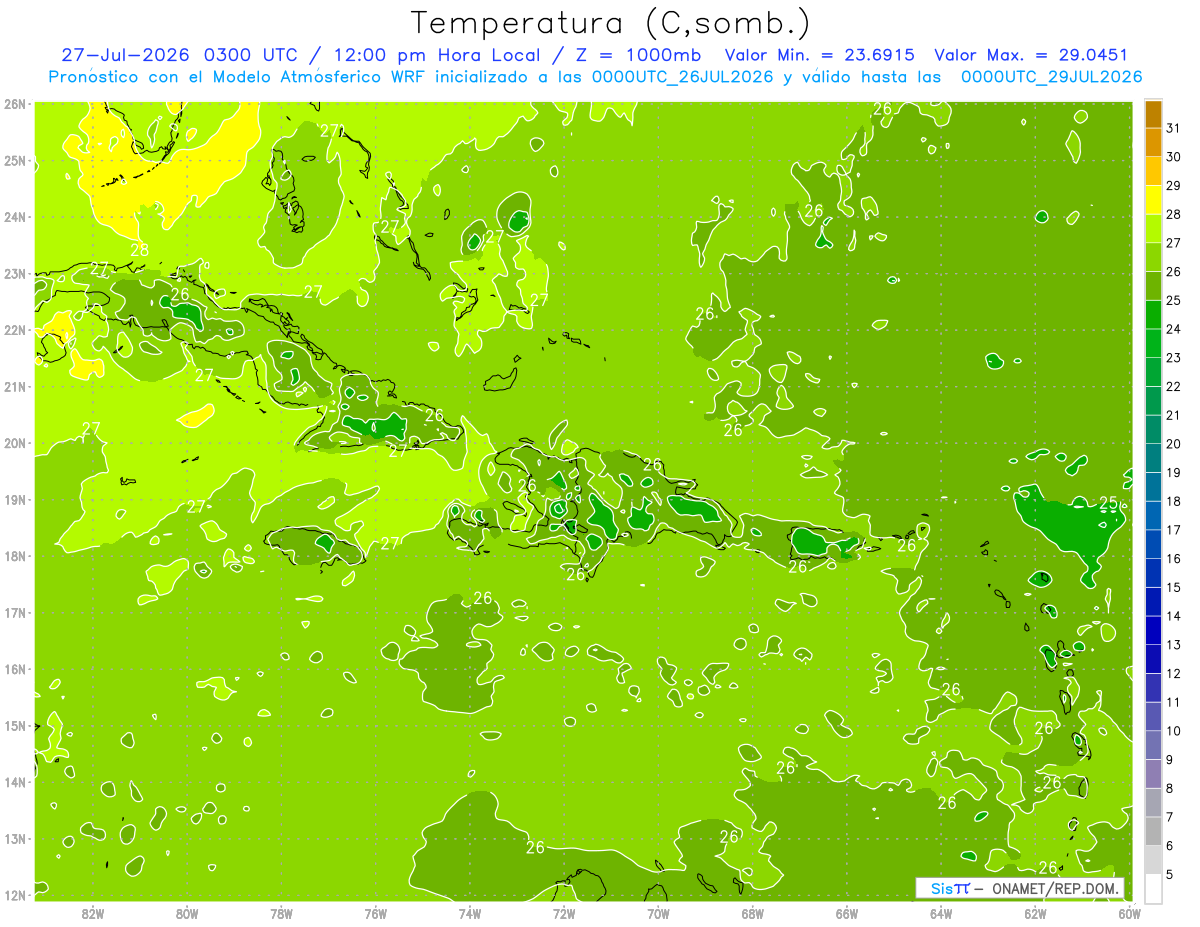Screen dimensions: 1200x927
Task: Select latitude label 16N
Action: point(15,669)
